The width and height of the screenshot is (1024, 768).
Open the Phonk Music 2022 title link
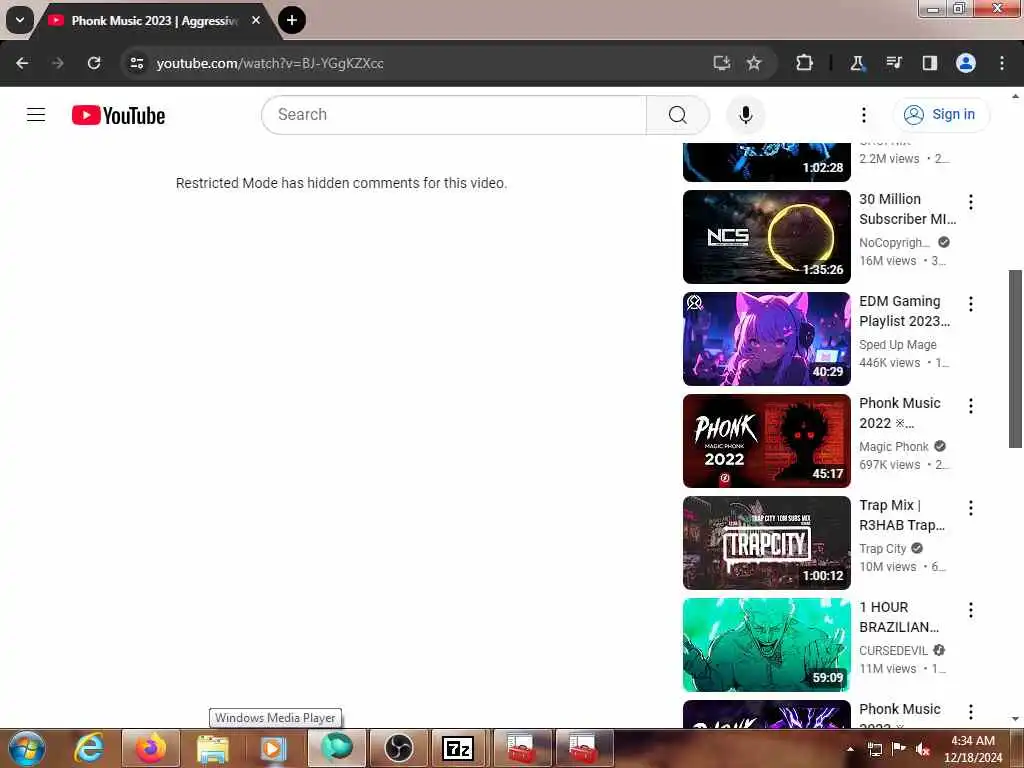click(899, 413)
